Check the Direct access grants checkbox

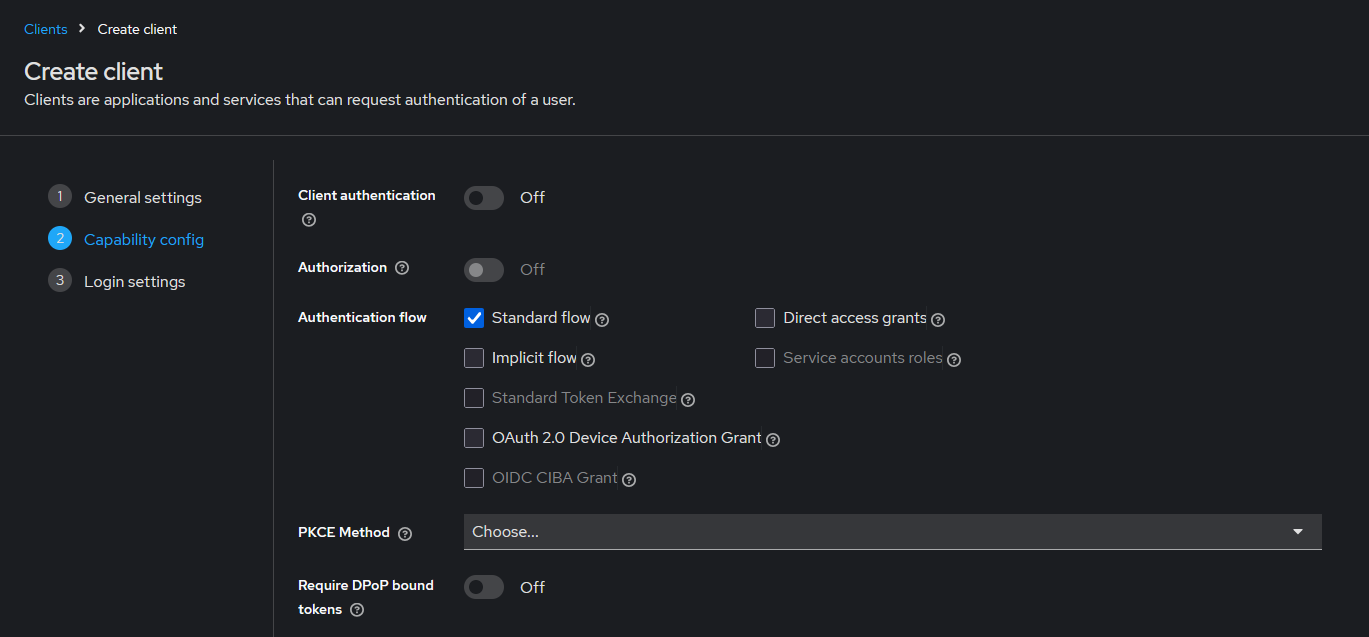pos(765,318)
